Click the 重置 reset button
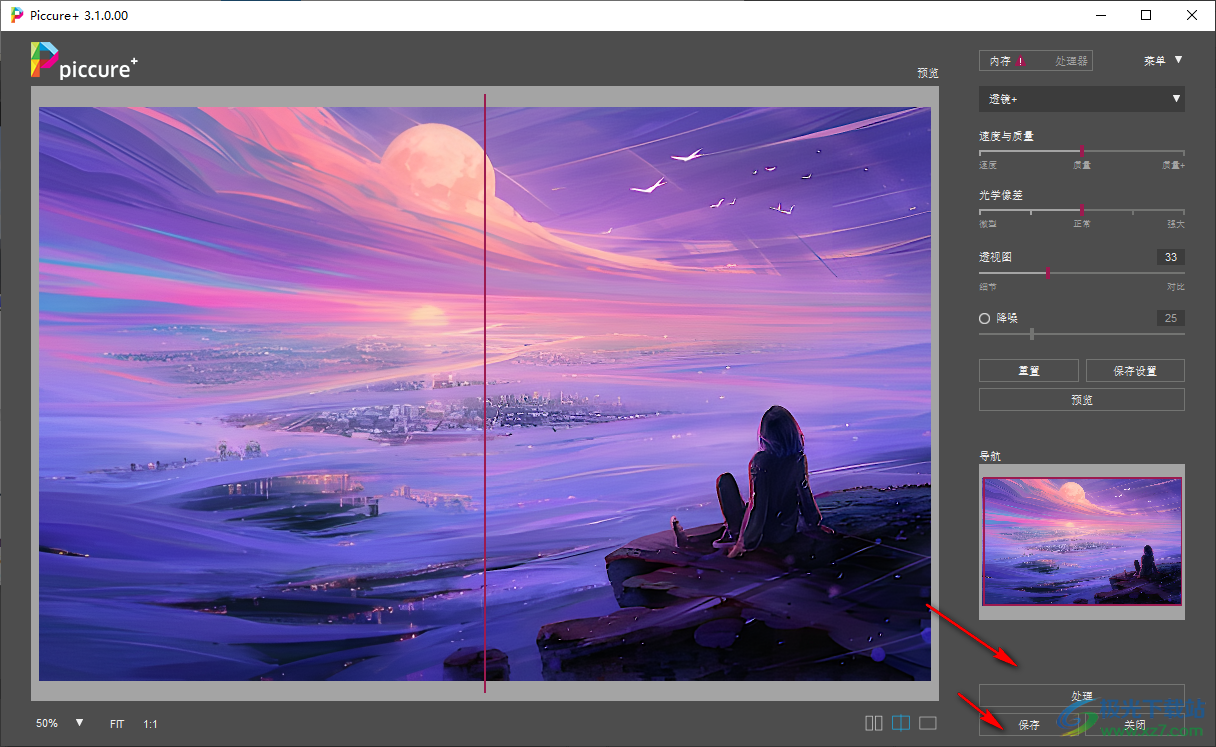 point(1029,370)
